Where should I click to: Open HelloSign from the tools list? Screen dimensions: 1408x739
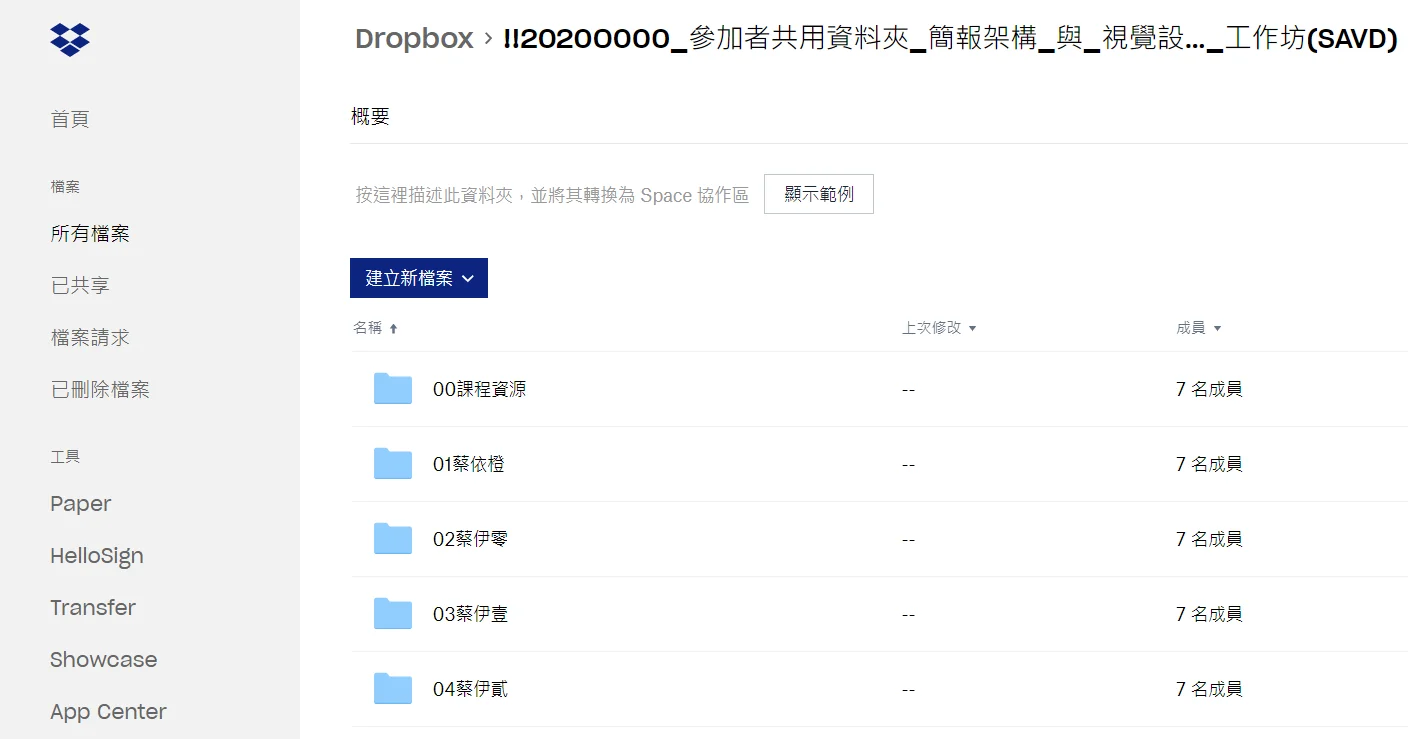(x=97, y=556)
